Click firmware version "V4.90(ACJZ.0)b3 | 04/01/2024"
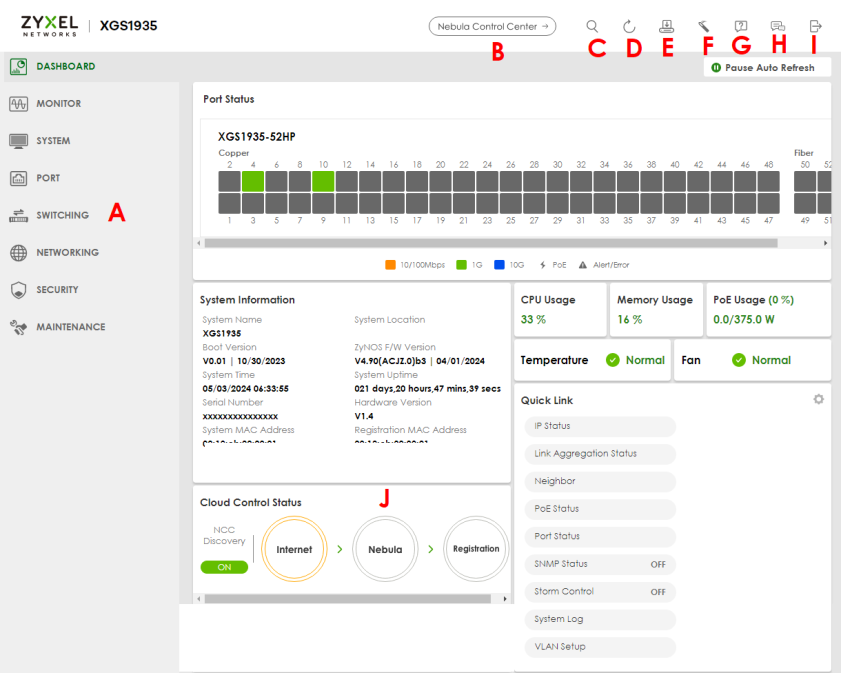This screenshot has width=841, height=673. (x=419, y=361)
